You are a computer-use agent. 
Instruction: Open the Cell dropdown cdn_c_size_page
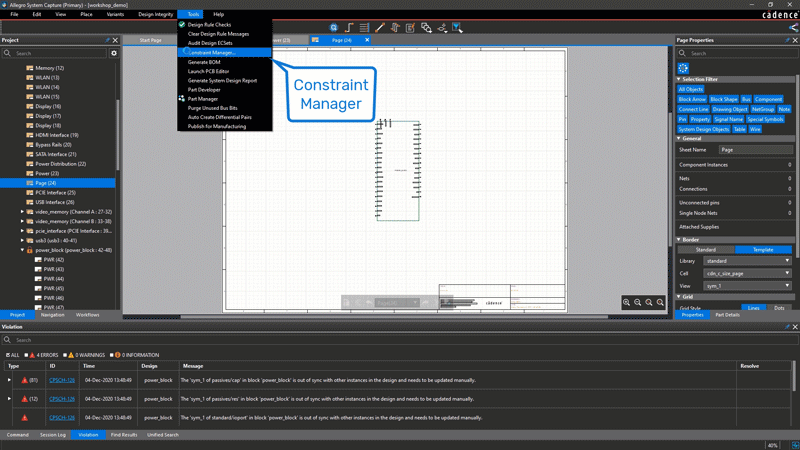(747, 273)
